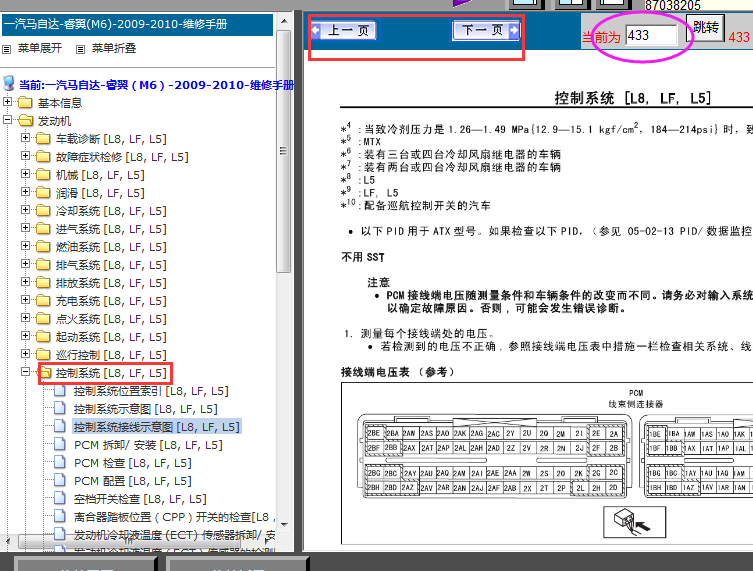Screen dimensions: 753x571
Task: Expand the 充电系统 [L8, LF, L5] node
Action: (x=25, y=300)
